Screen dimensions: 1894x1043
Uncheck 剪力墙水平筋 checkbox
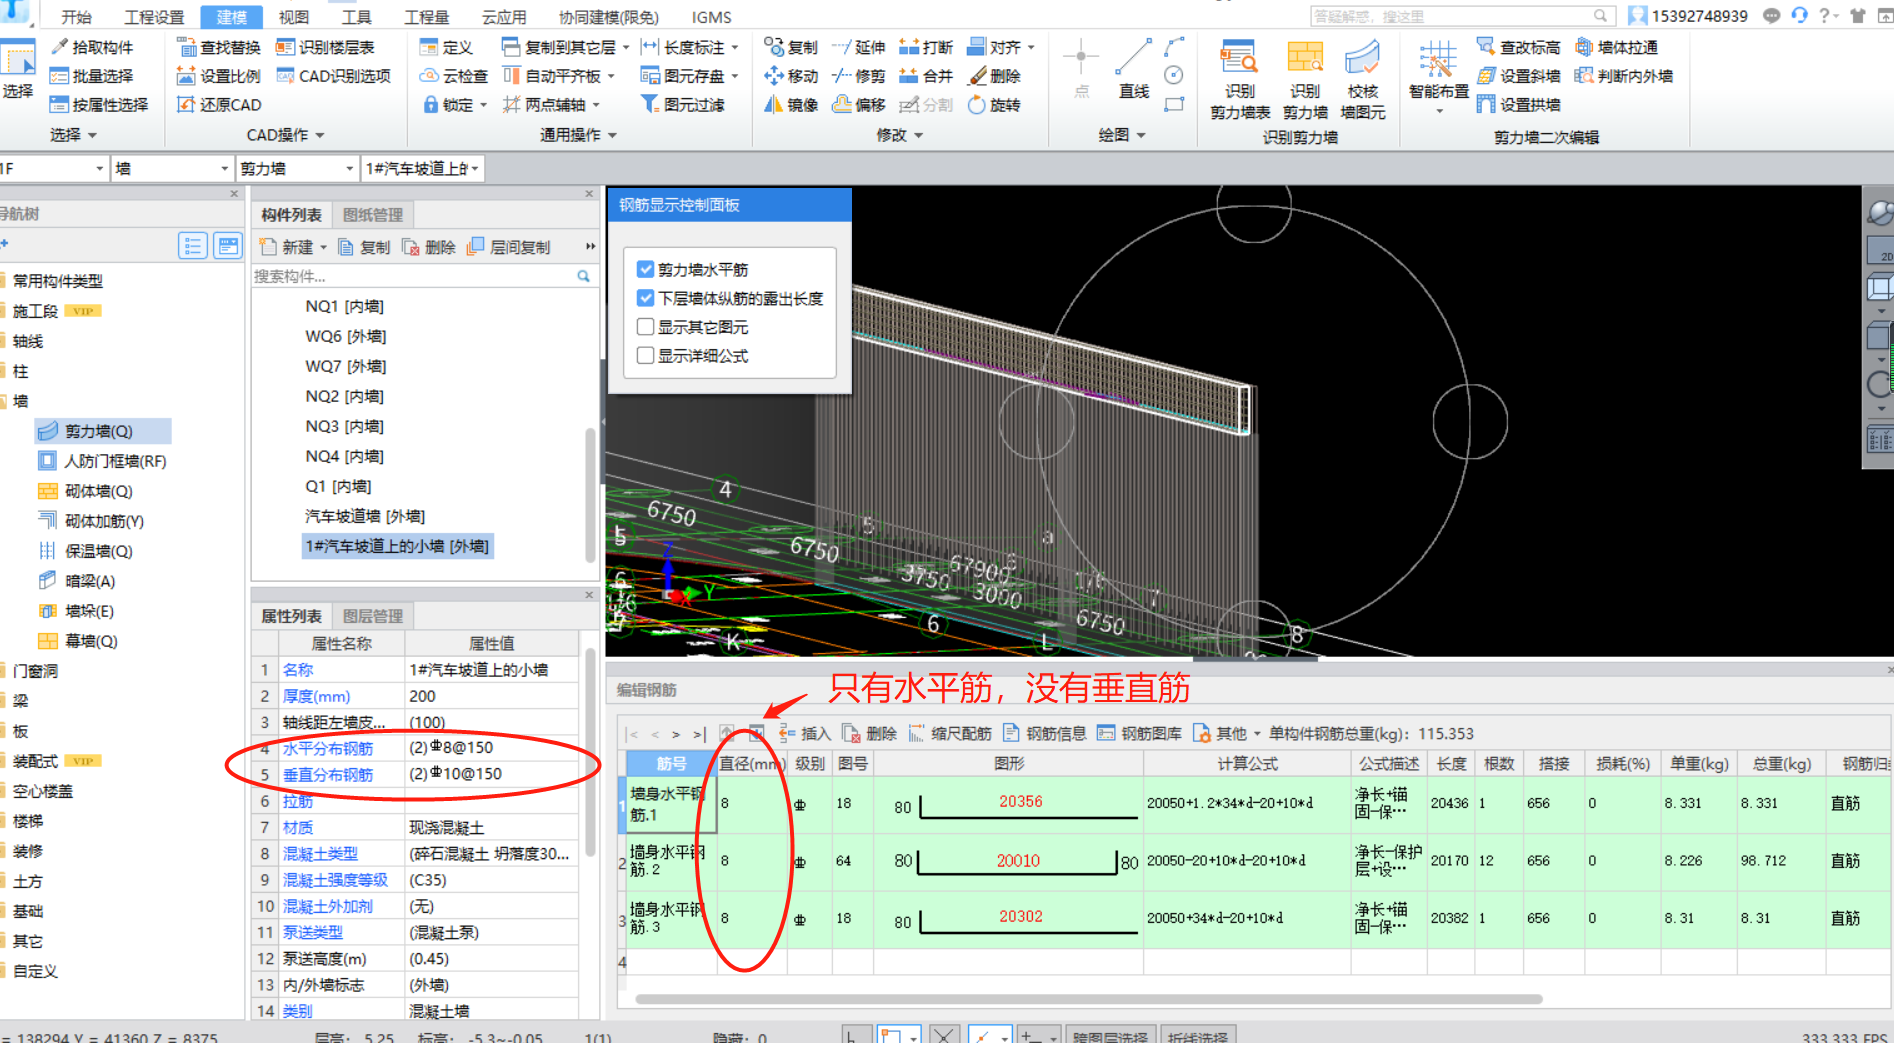pos(646,269)
